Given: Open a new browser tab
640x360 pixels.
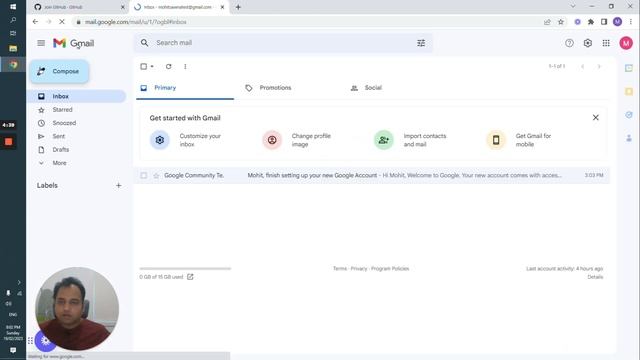Looking at the screenshot, I should 238,7.
